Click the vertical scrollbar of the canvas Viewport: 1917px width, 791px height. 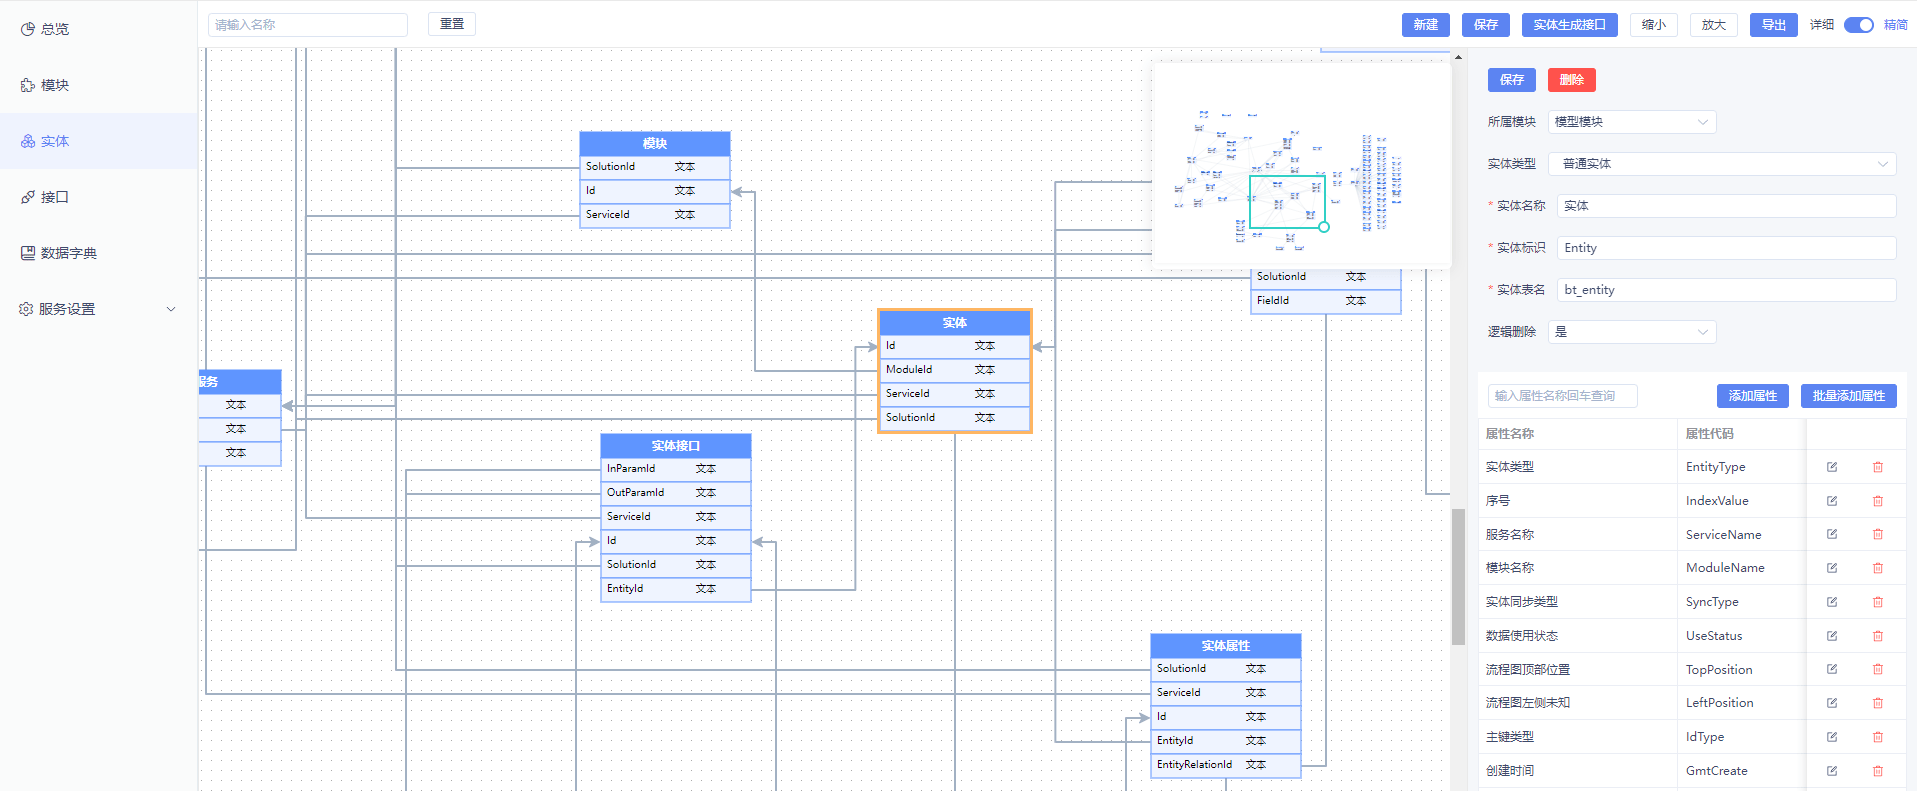pos(1458,576)
